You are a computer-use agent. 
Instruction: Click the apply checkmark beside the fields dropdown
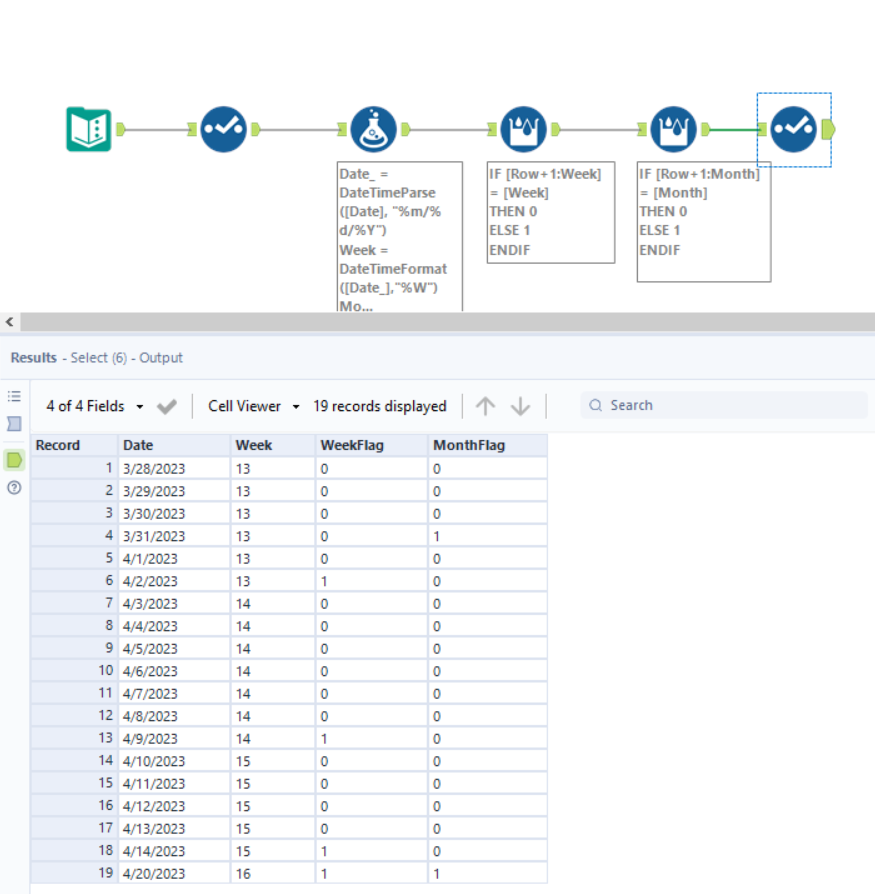click(166, 406)
